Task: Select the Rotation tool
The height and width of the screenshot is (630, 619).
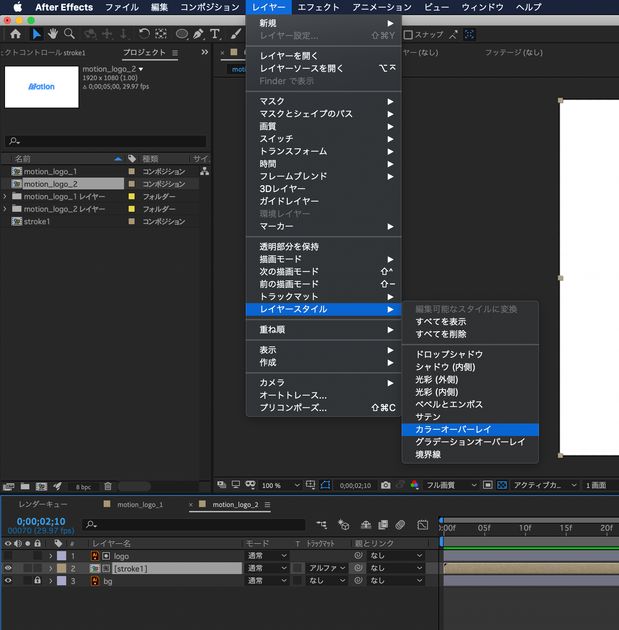Action: click(144, 34)
